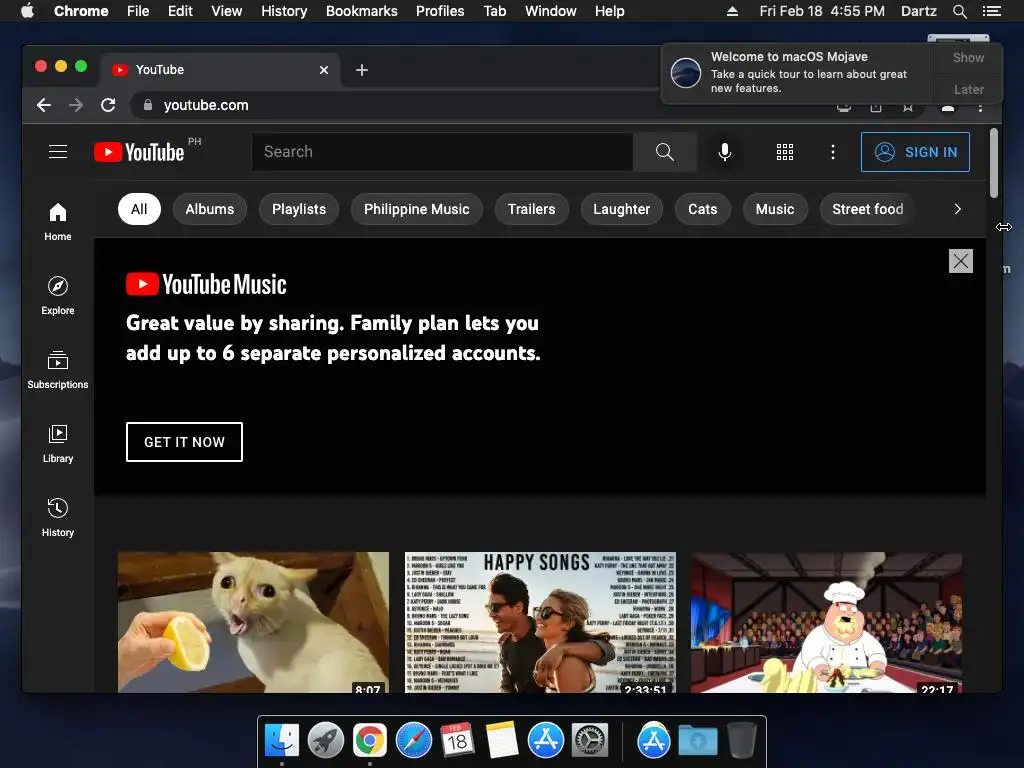Select the Albums filter chip
Image resolution: width=1024 pixels, height=768 pixels.
pyautogui.click(x=210, y=209)
